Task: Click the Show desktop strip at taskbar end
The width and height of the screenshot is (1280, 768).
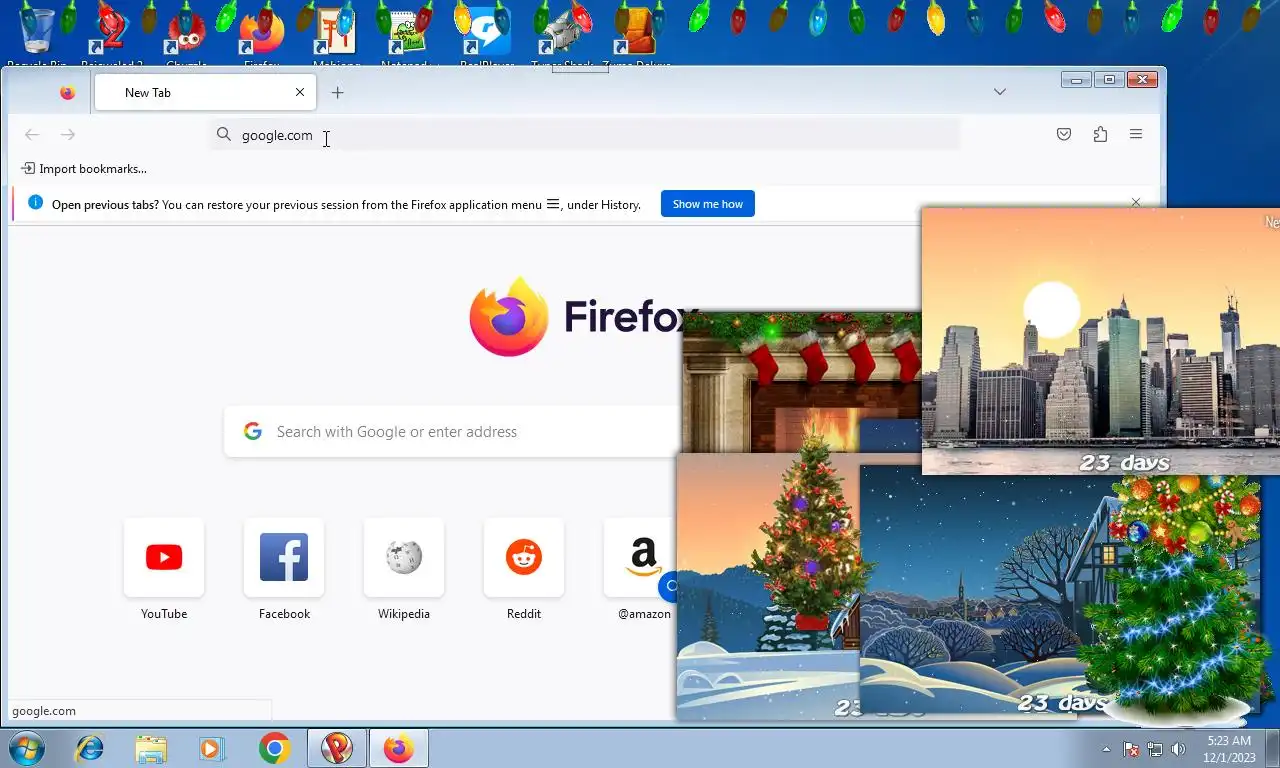Action: pyautogui.click(x=1272, y=748)
